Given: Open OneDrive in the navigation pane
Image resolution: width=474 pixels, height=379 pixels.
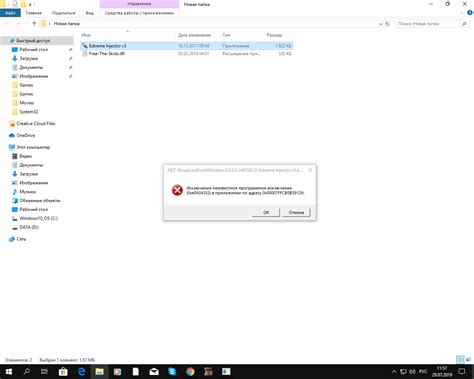Looking at the screenshot, I should [x=26, y=135].
